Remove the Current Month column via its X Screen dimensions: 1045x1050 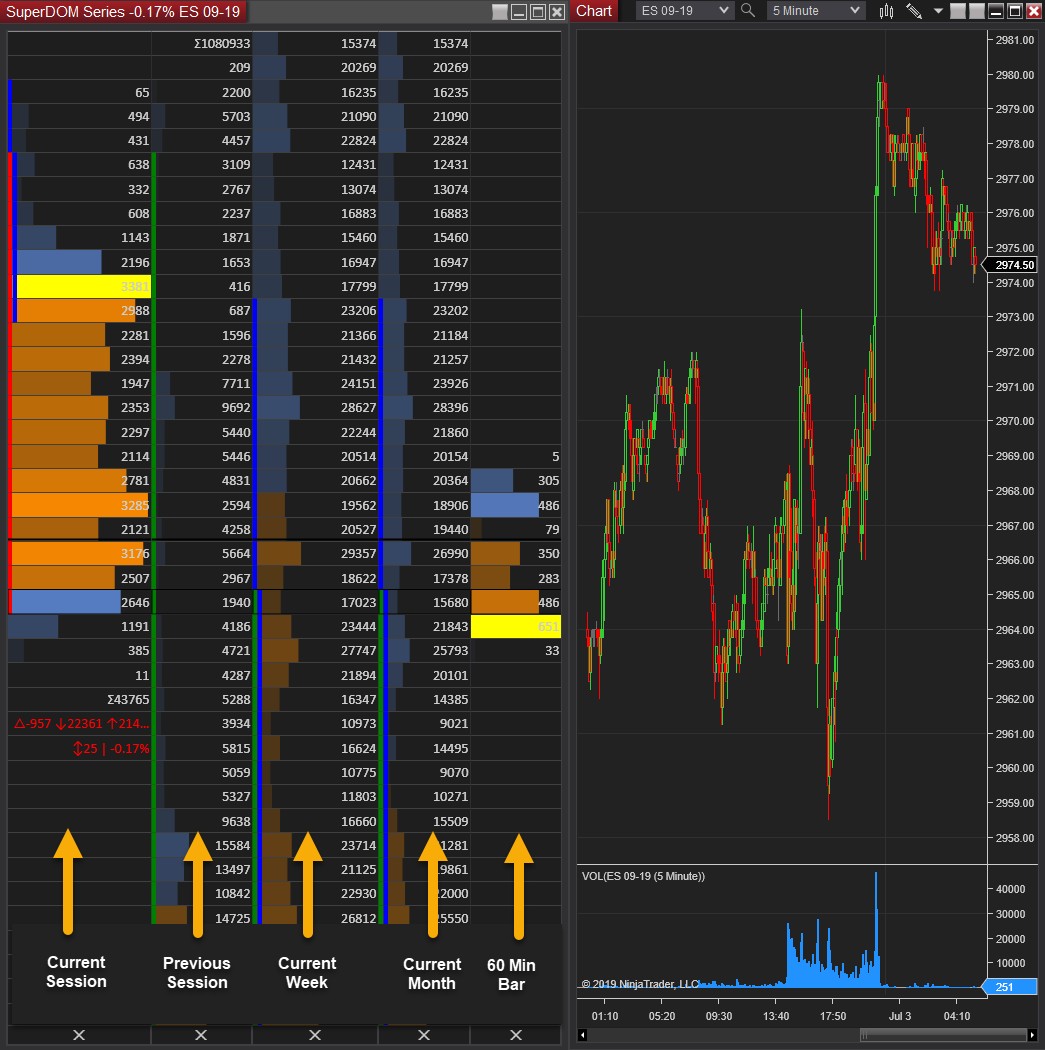424,1035
